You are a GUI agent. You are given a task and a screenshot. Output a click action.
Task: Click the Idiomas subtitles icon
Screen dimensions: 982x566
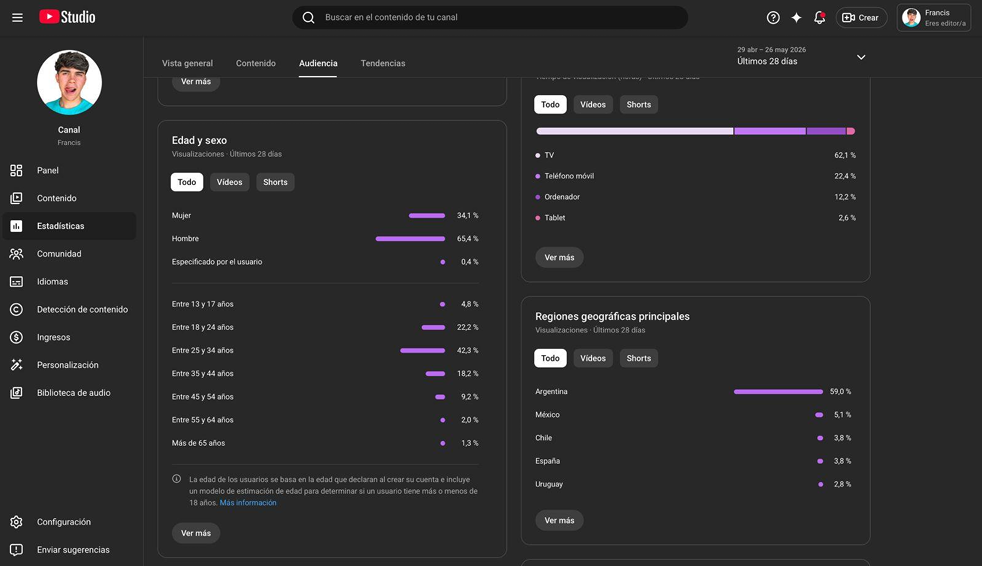(16, 282)
